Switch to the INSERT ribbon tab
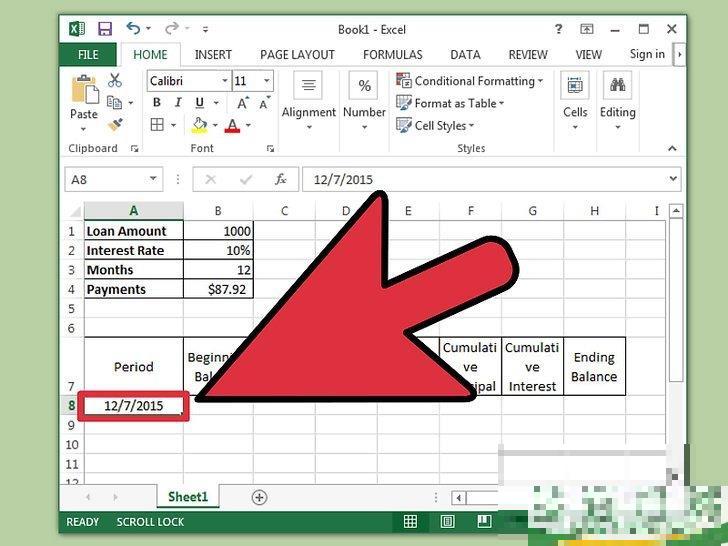This screenshot has height=546, width=728. pos(213,54)
